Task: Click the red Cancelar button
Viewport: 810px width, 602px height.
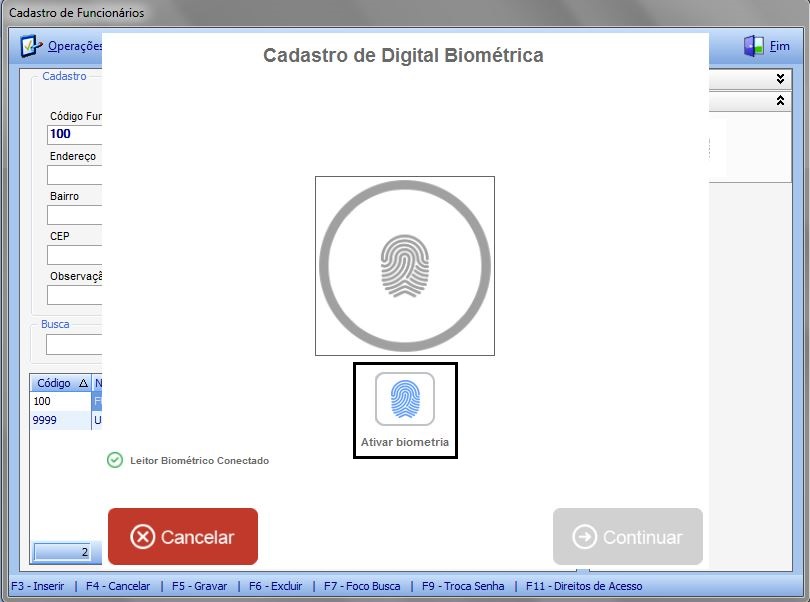Action: point(183,536)
